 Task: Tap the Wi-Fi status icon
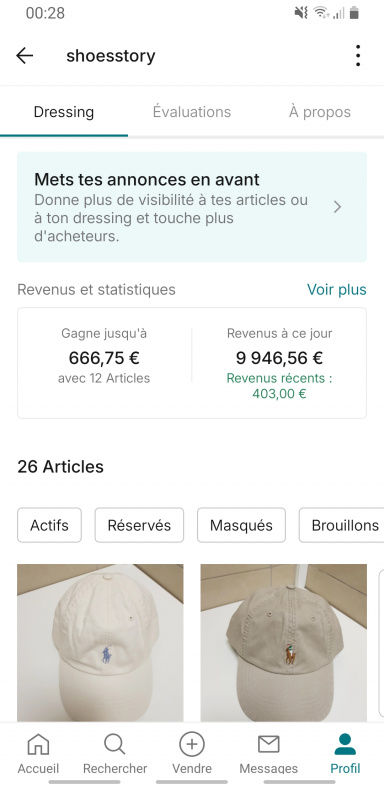pyautogui.click(x=320, y=13)
